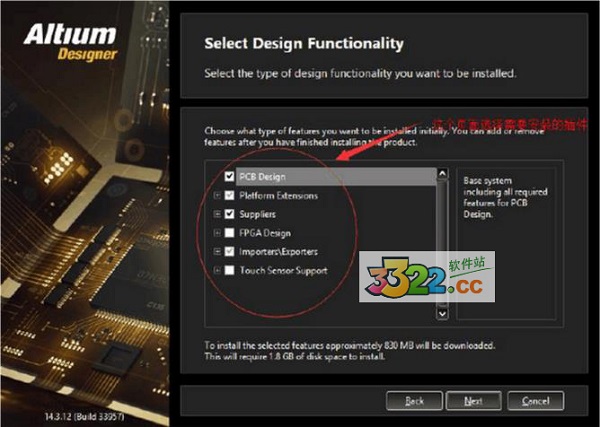The image size is (600, 427).
Task: Expand the Platform Extensions tree node
Action: pyautogui.click(x=217, y=196)
